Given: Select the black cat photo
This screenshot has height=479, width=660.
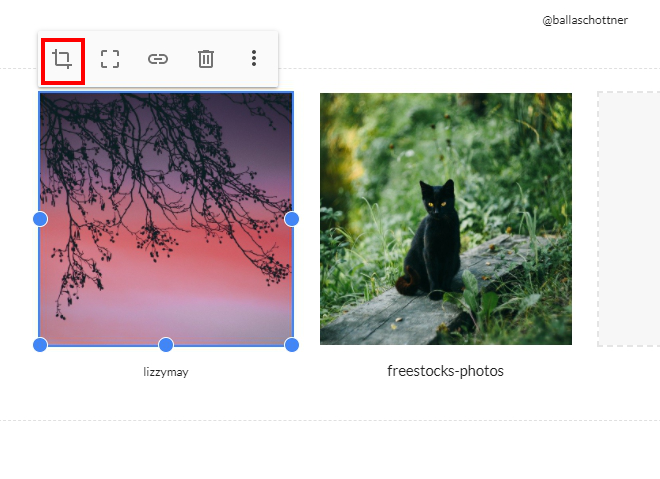Looking at the screenshot, I should (446, 219).
